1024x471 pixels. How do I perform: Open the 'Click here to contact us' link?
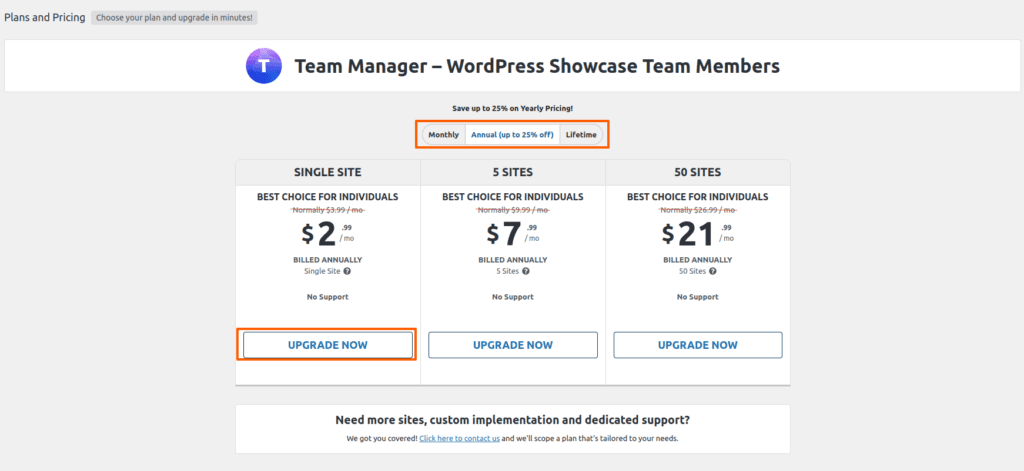(460, 438)
